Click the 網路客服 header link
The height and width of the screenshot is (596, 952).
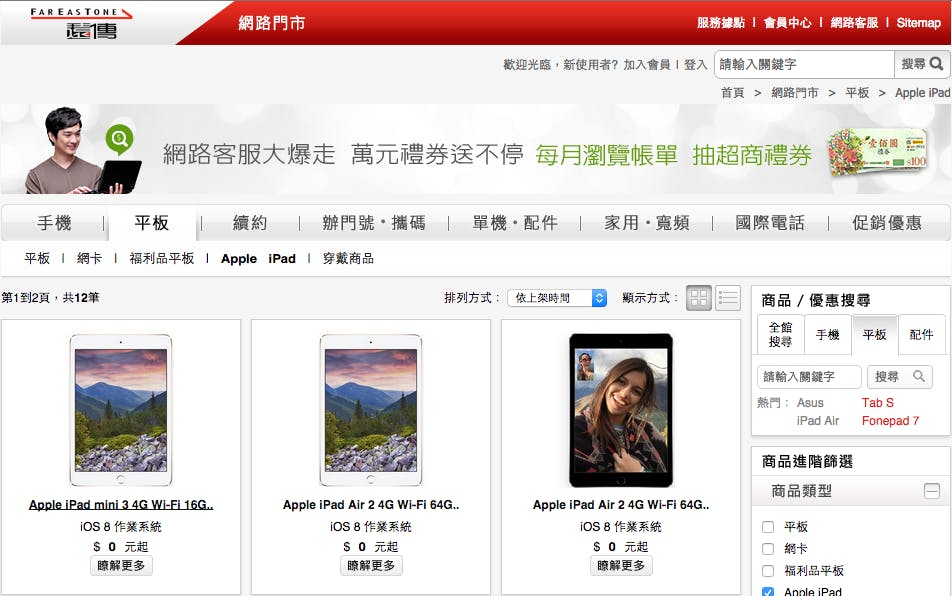click(x=854, y=22)
